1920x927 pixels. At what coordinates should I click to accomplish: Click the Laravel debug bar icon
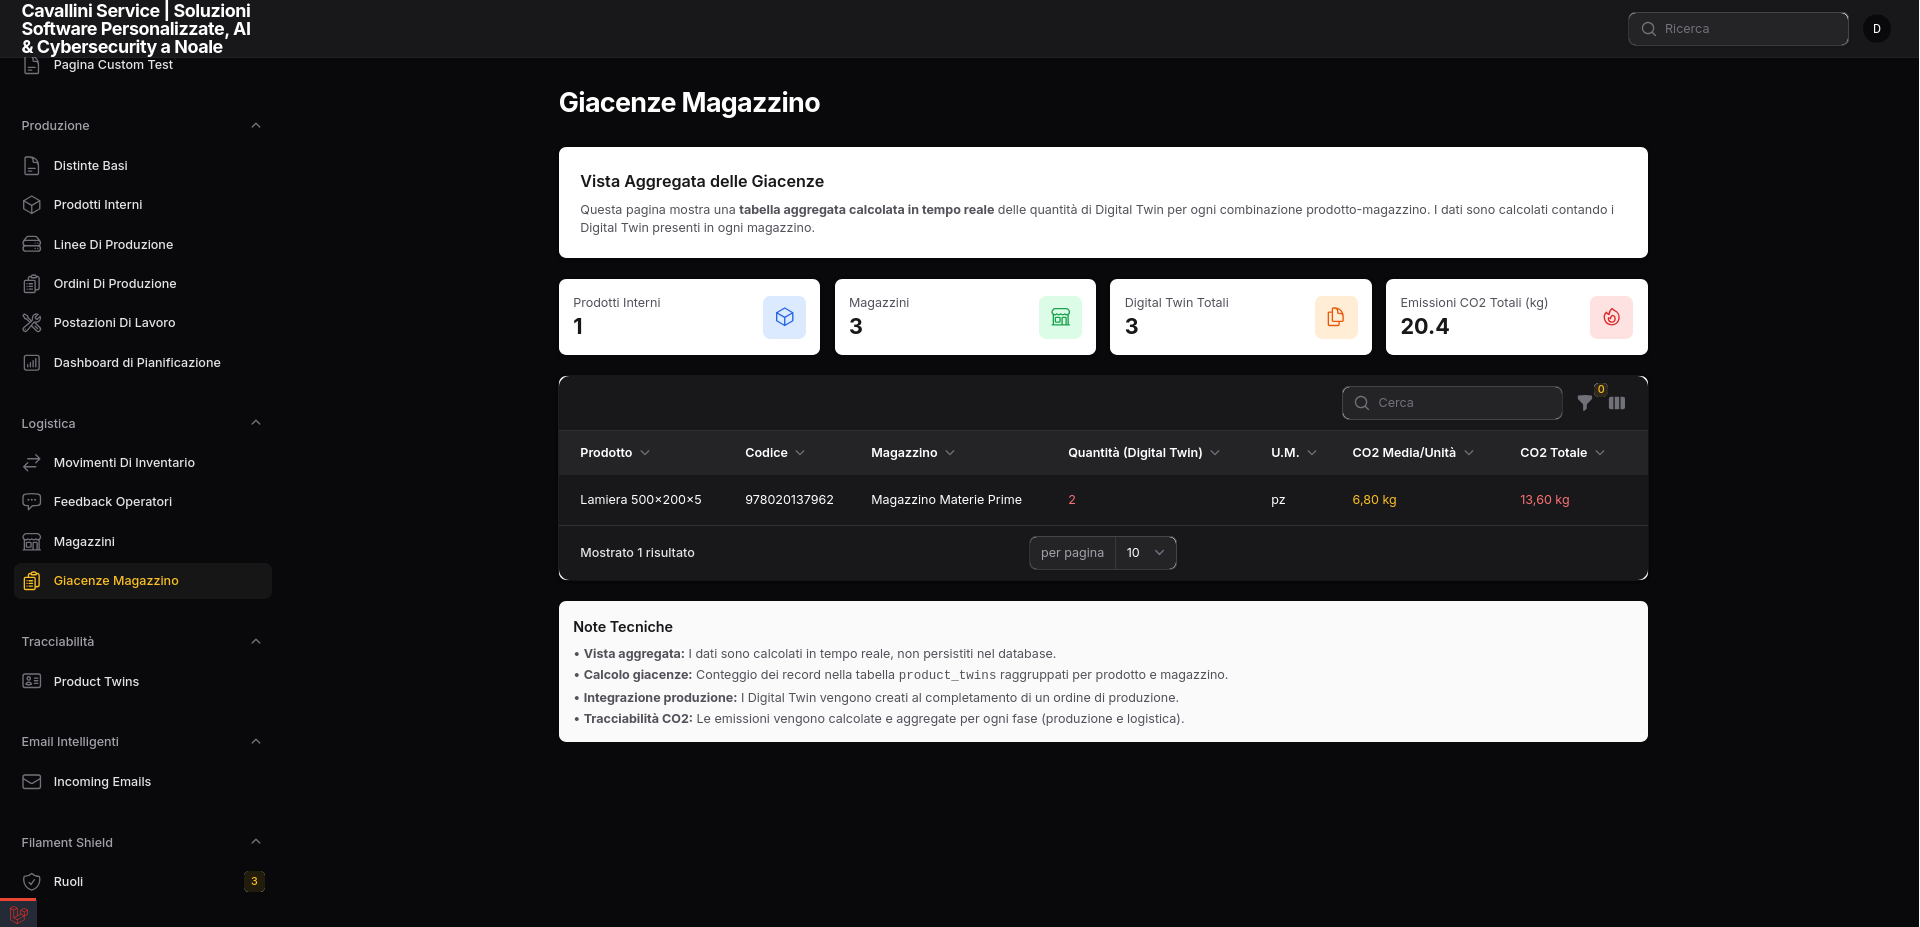coord(18,914)
